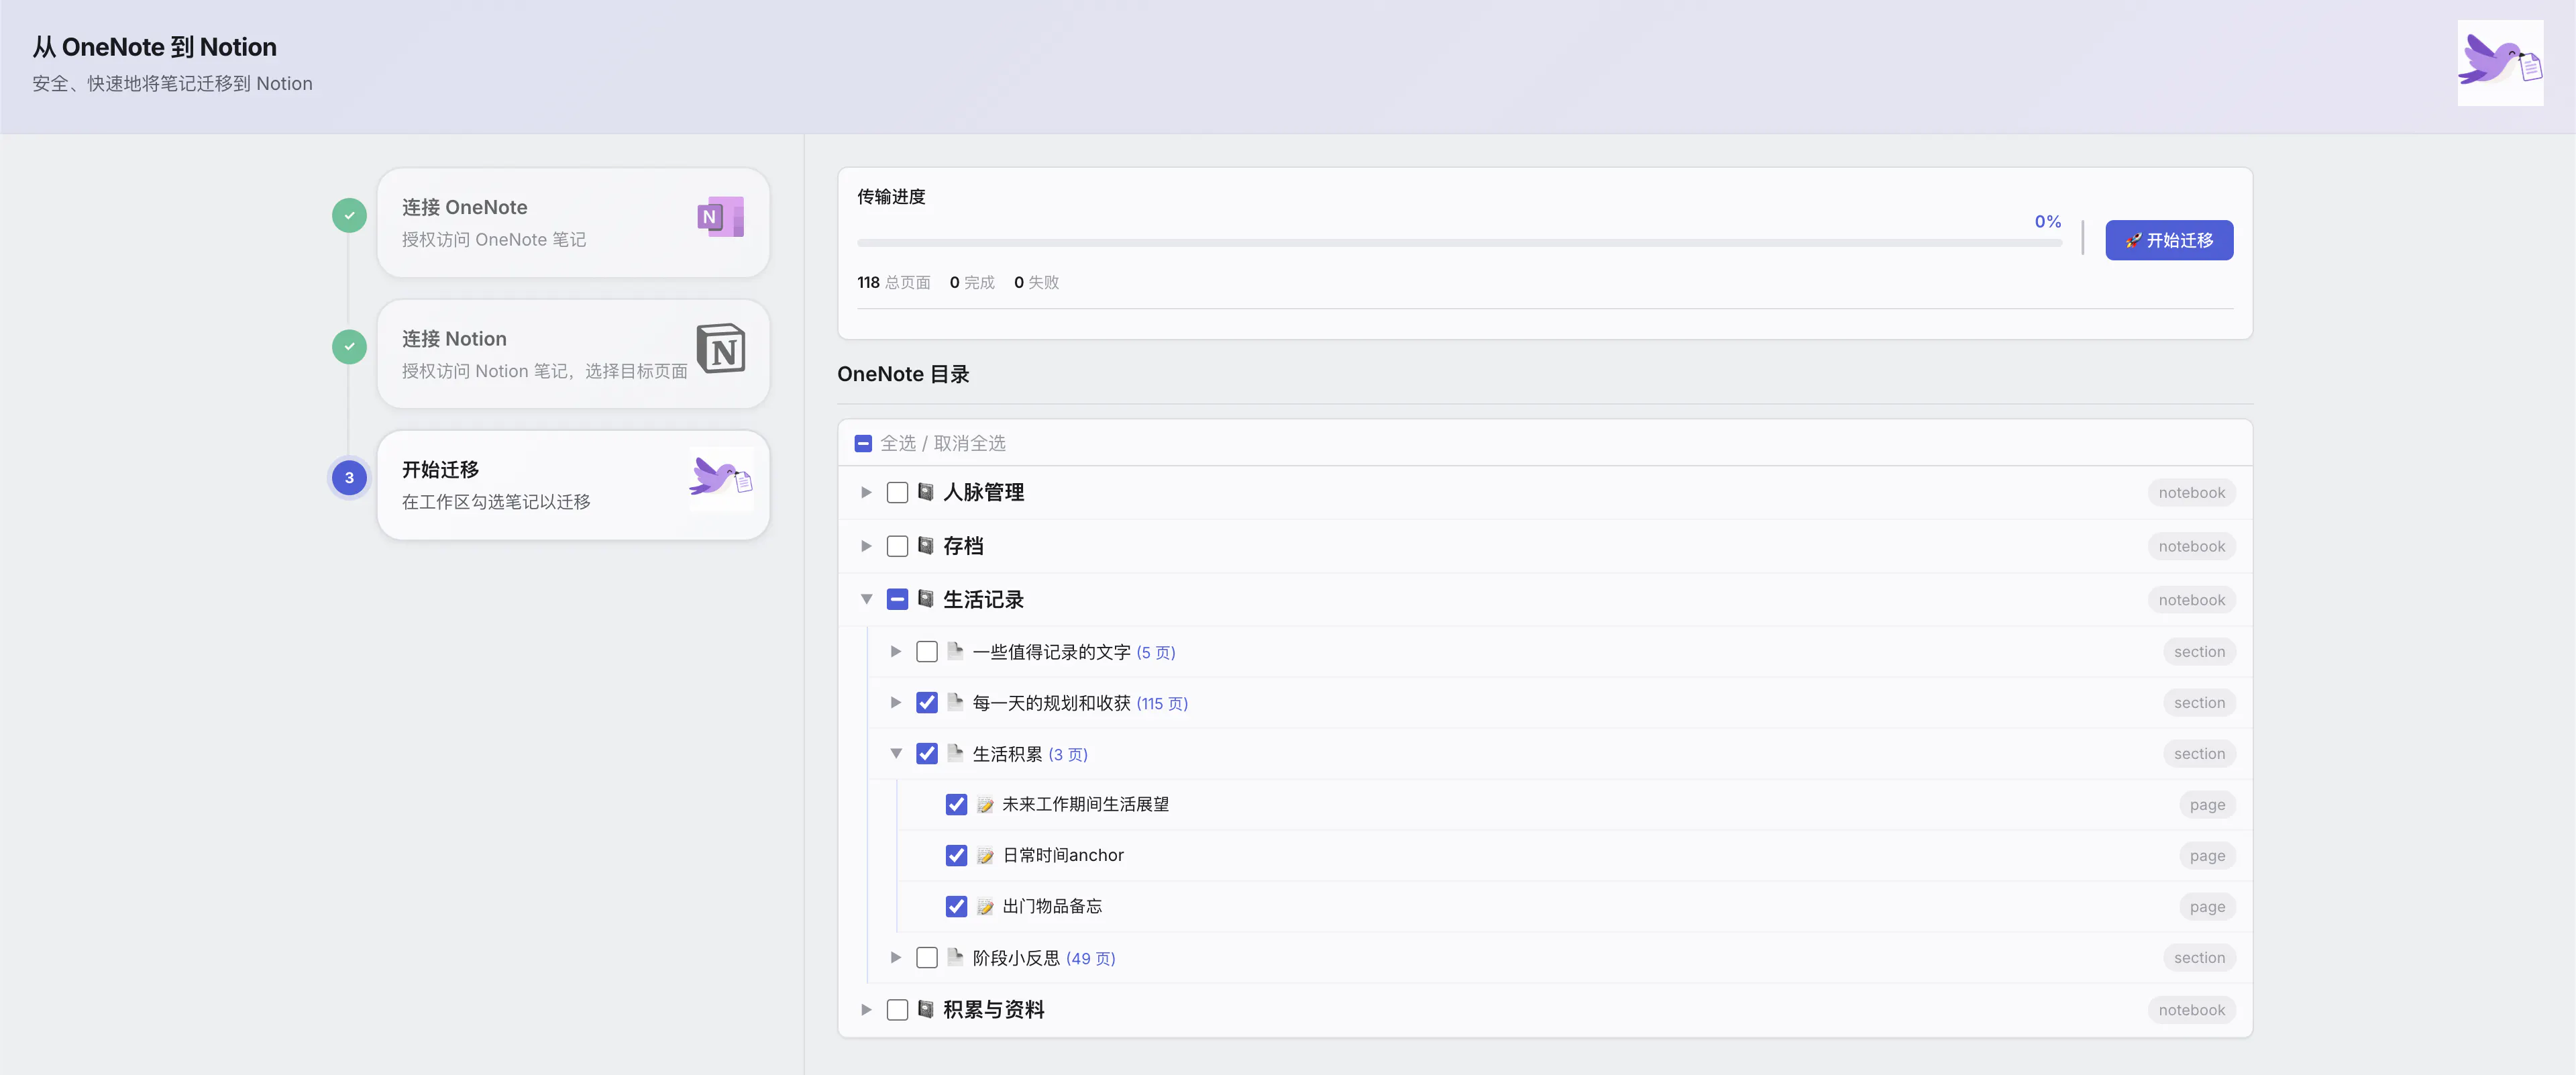Screen dimensions: 2576x1075
Task: Click the OneNote app icon in step one
Action: pyautogui.click(x=721, y=217)
